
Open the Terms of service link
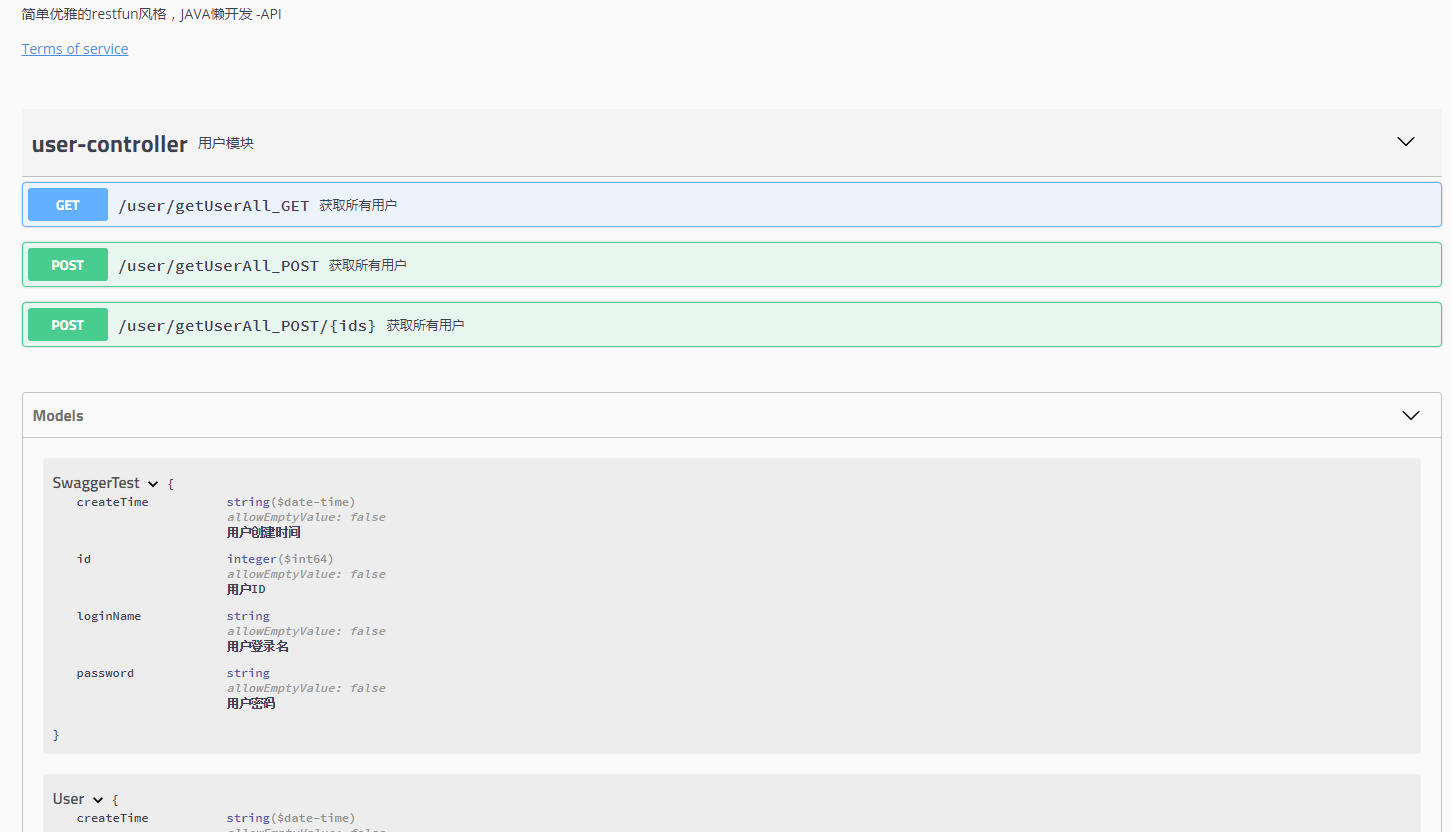pos(75,49)
